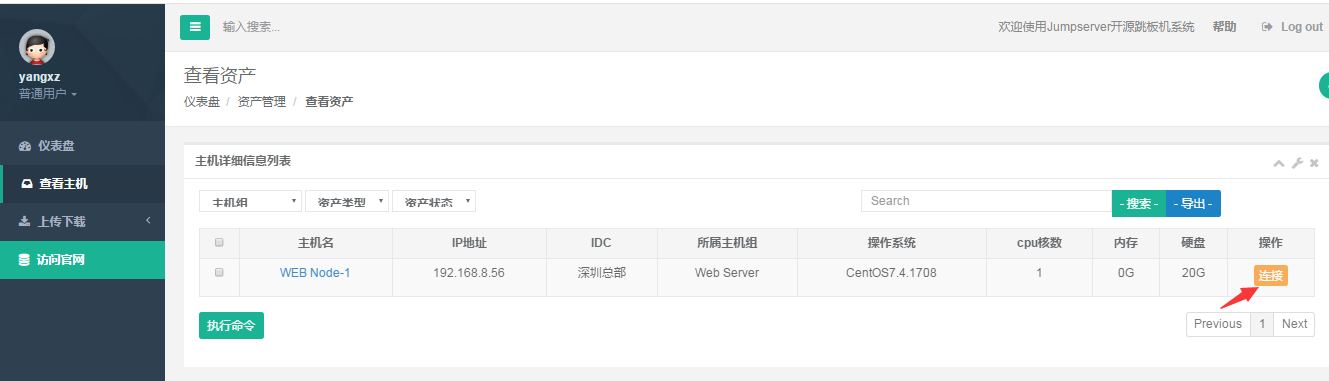The height and width of the screenshot is (381, 1329).
Task: Click the dashboard gauge icon
Action: (25, 146)
